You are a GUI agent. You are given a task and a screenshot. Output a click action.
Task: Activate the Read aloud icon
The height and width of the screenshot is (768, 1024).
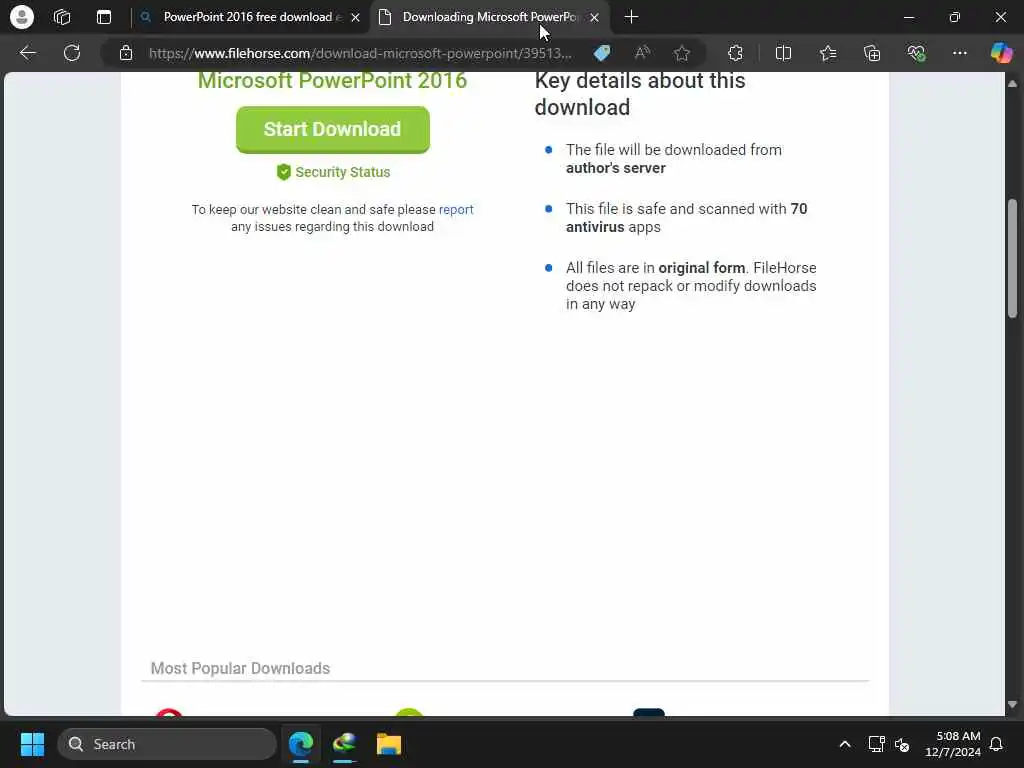tap(642, 53)
